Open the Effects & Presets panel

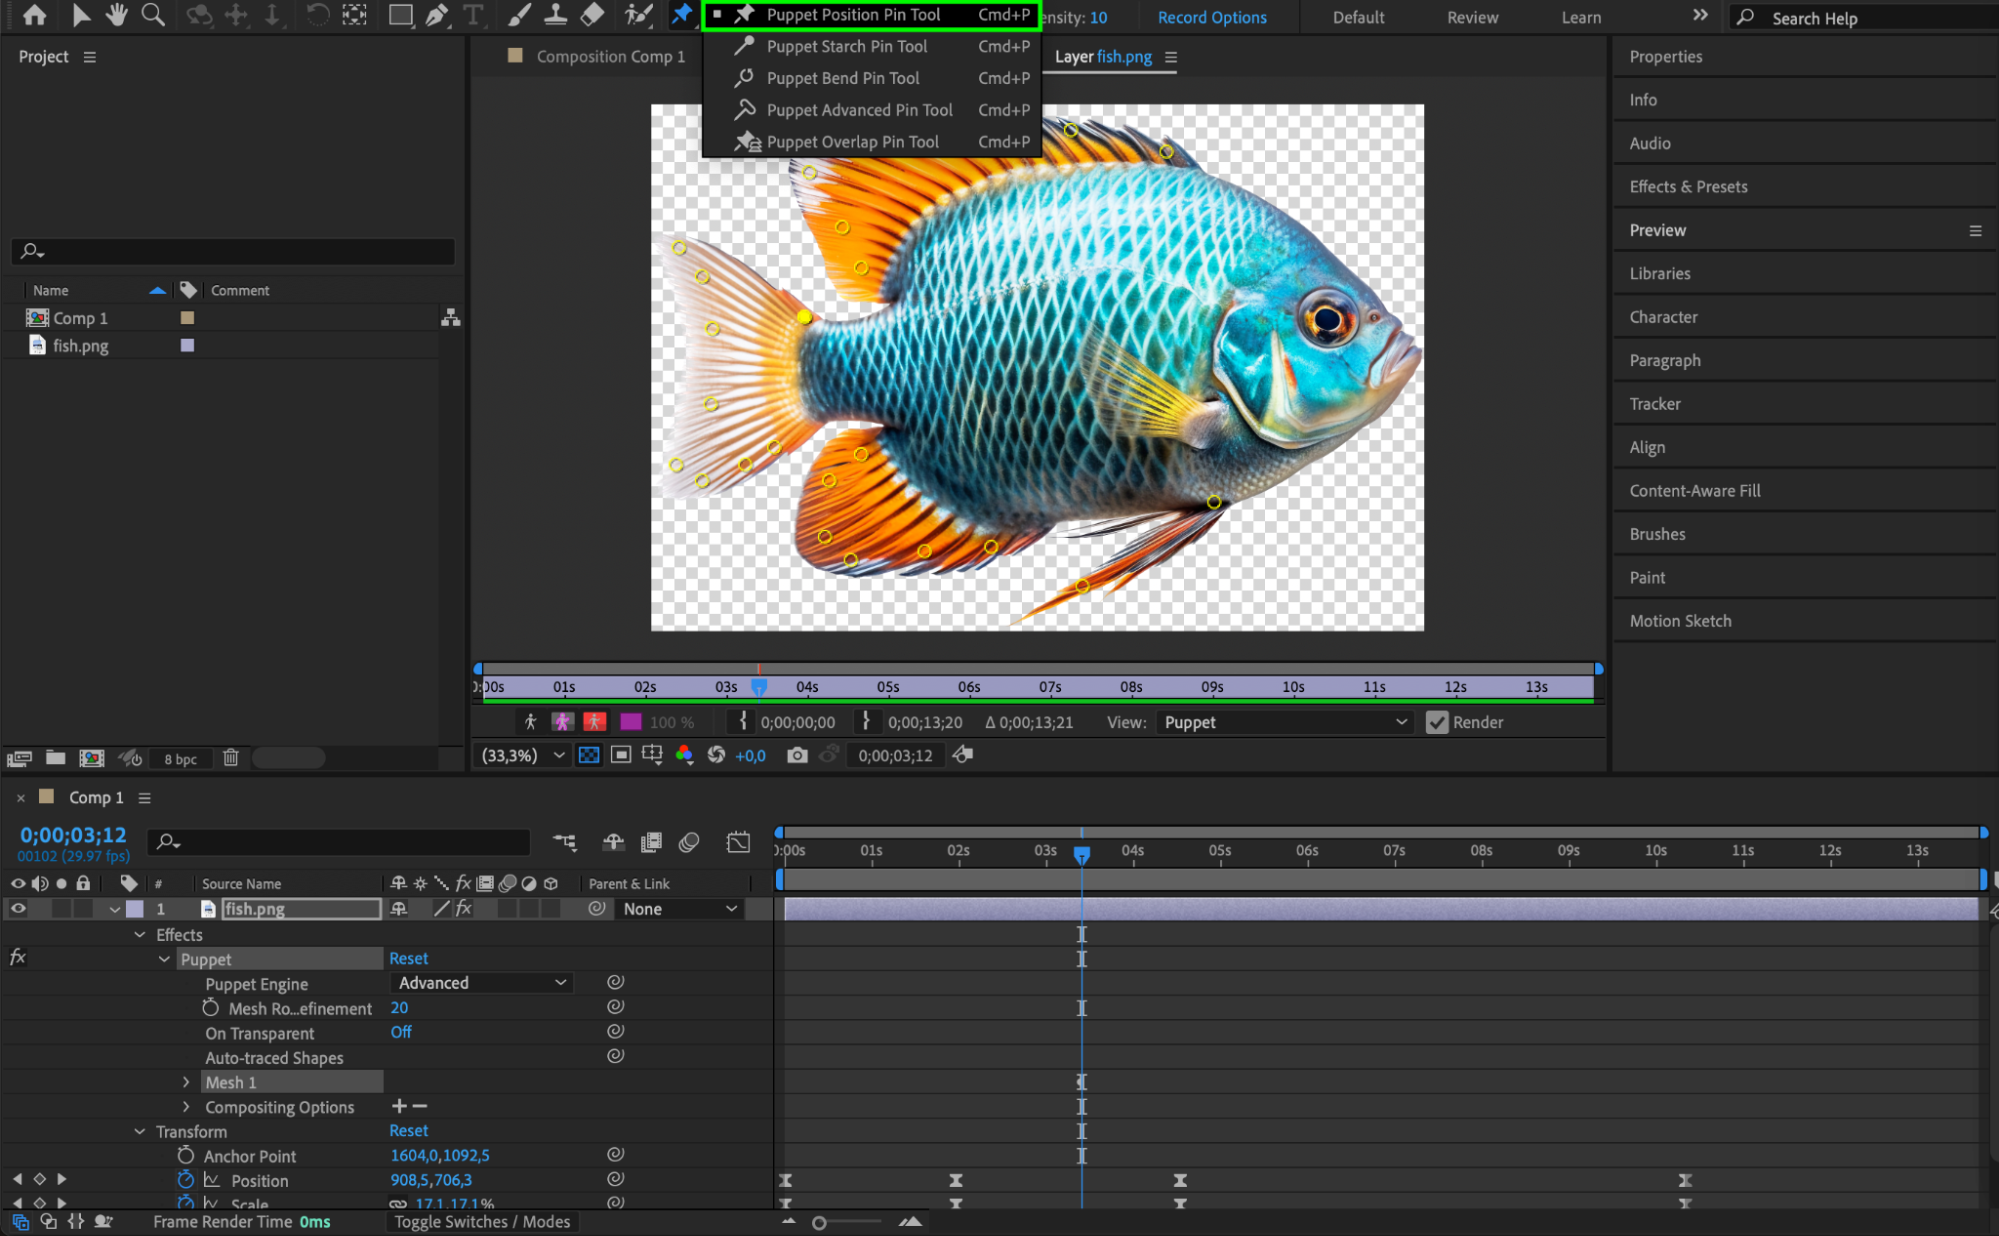pos(1688,187)
